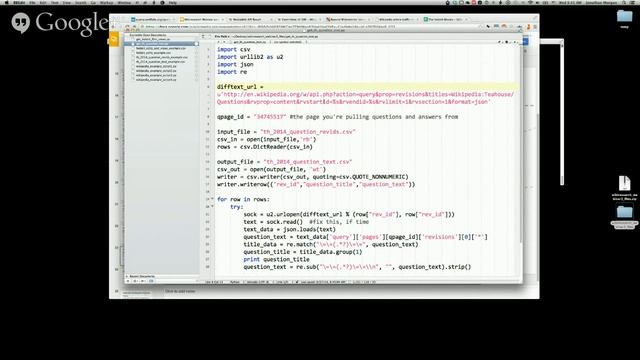Click the next document arrow in navigation bar
This screenshot has width=640, height=360.
pos(224,42)
